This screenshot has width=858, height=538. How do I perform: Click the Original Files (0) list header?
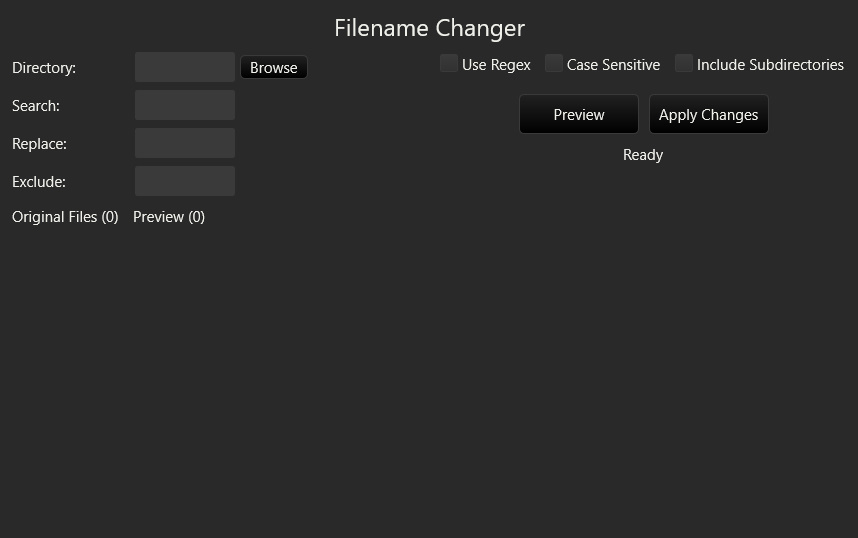(65, 217)
